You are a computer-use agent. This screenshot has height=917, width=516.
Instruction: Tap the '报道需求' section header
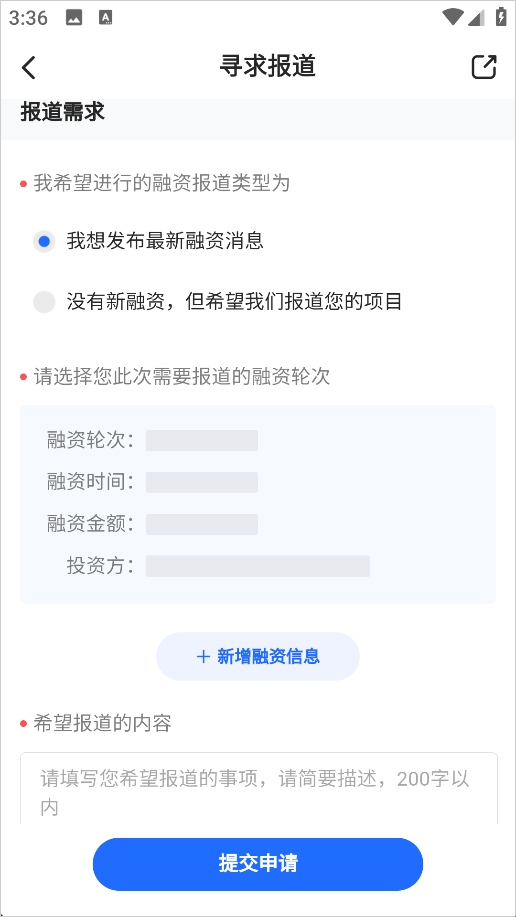[x=63, y=112]
